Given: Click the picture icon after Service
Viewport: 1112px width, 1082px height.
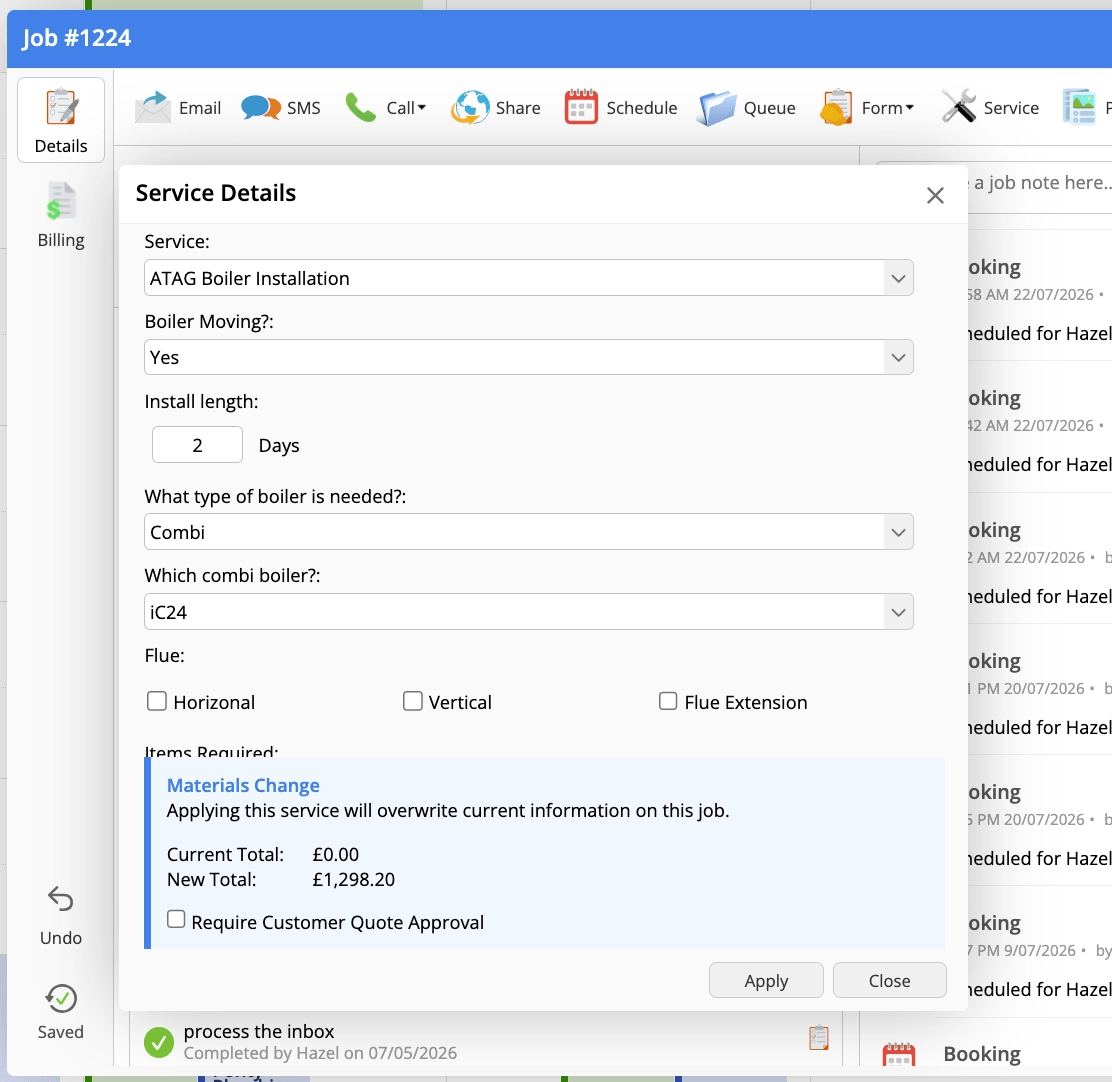Looking at the screenshot, I should 1079,107.
